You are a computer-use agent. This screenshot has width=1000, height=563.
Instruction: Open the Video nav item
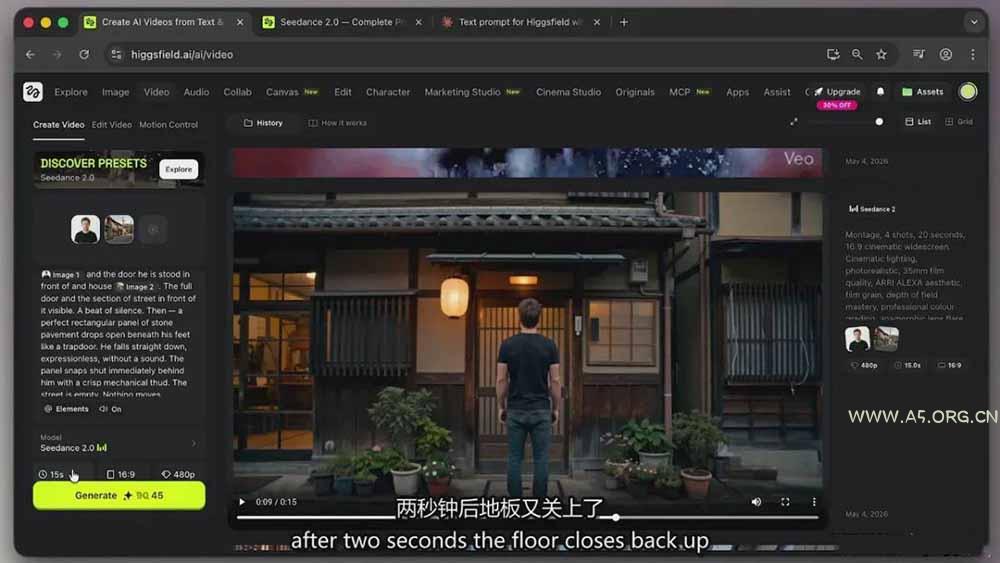point(156,92)
